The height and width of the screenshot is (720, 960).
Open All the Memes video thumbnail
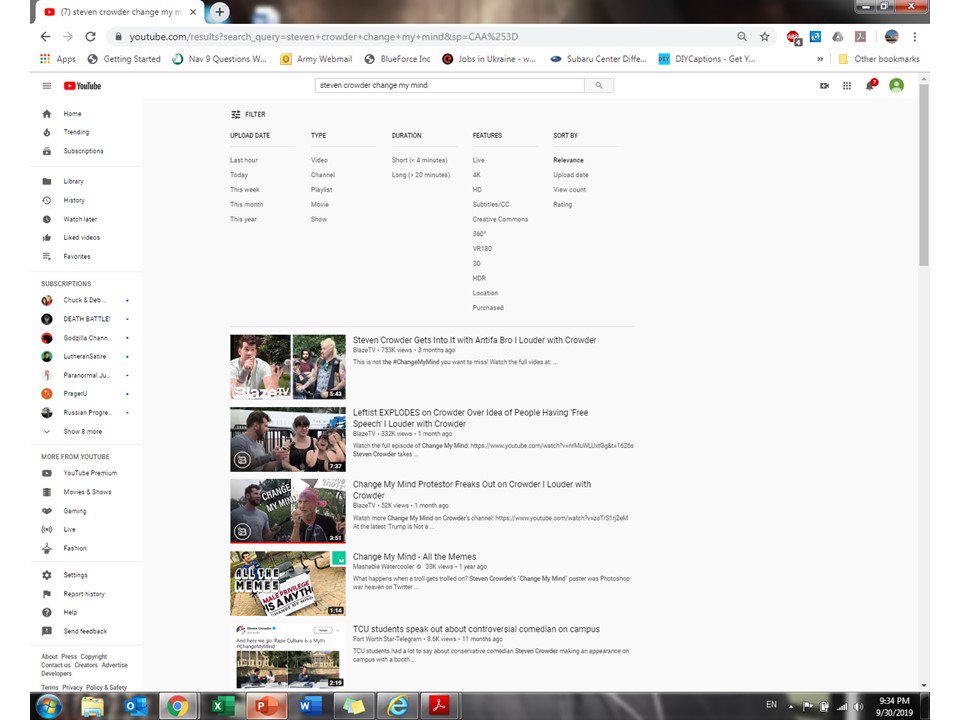pyautogui.click(x=288, y=583)
